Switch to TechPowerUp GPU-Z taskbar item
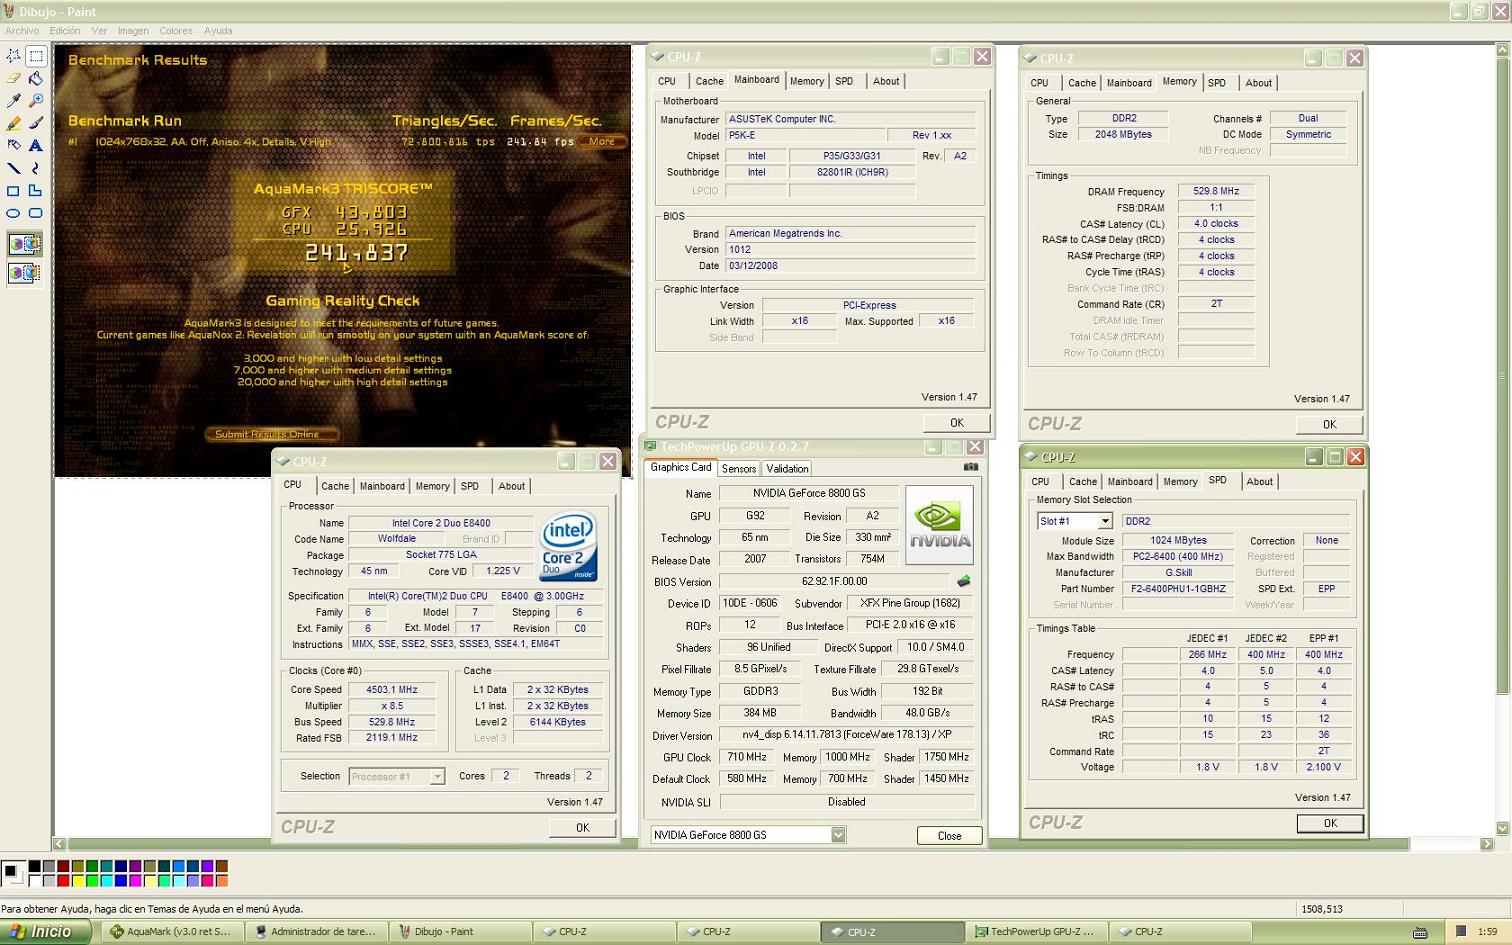Screen dimensions: 1512x945 (1036, 932)
